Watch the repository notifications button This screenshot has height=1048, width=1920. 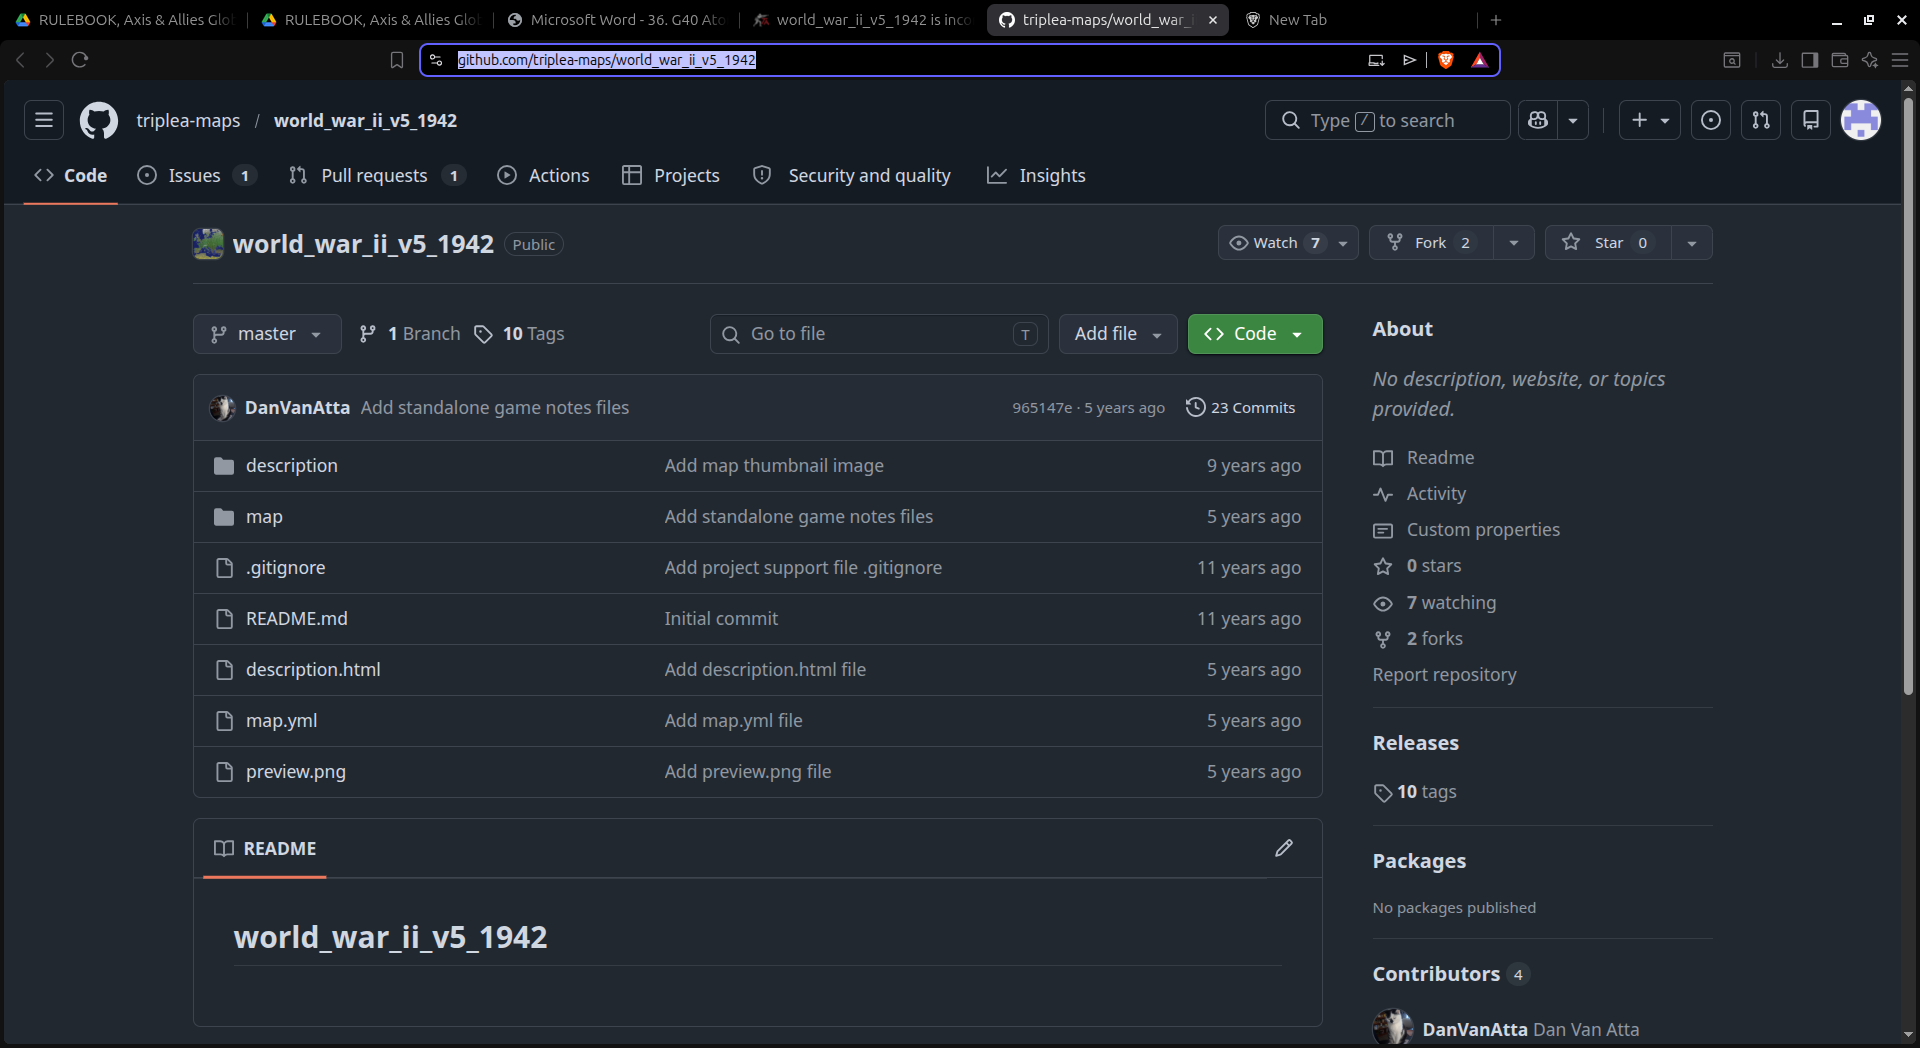coord(1288,243)
